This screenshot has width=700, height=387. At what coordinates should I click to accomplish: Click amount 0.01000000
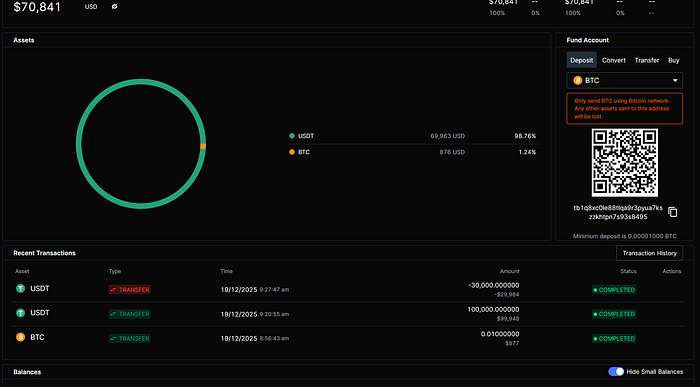(x=500, y=334)
